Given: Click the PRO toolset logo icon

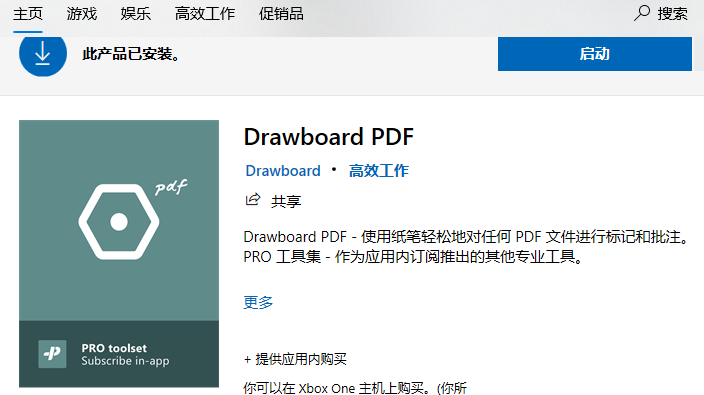Looking at the screenshot, I should (x=52, y=354).
